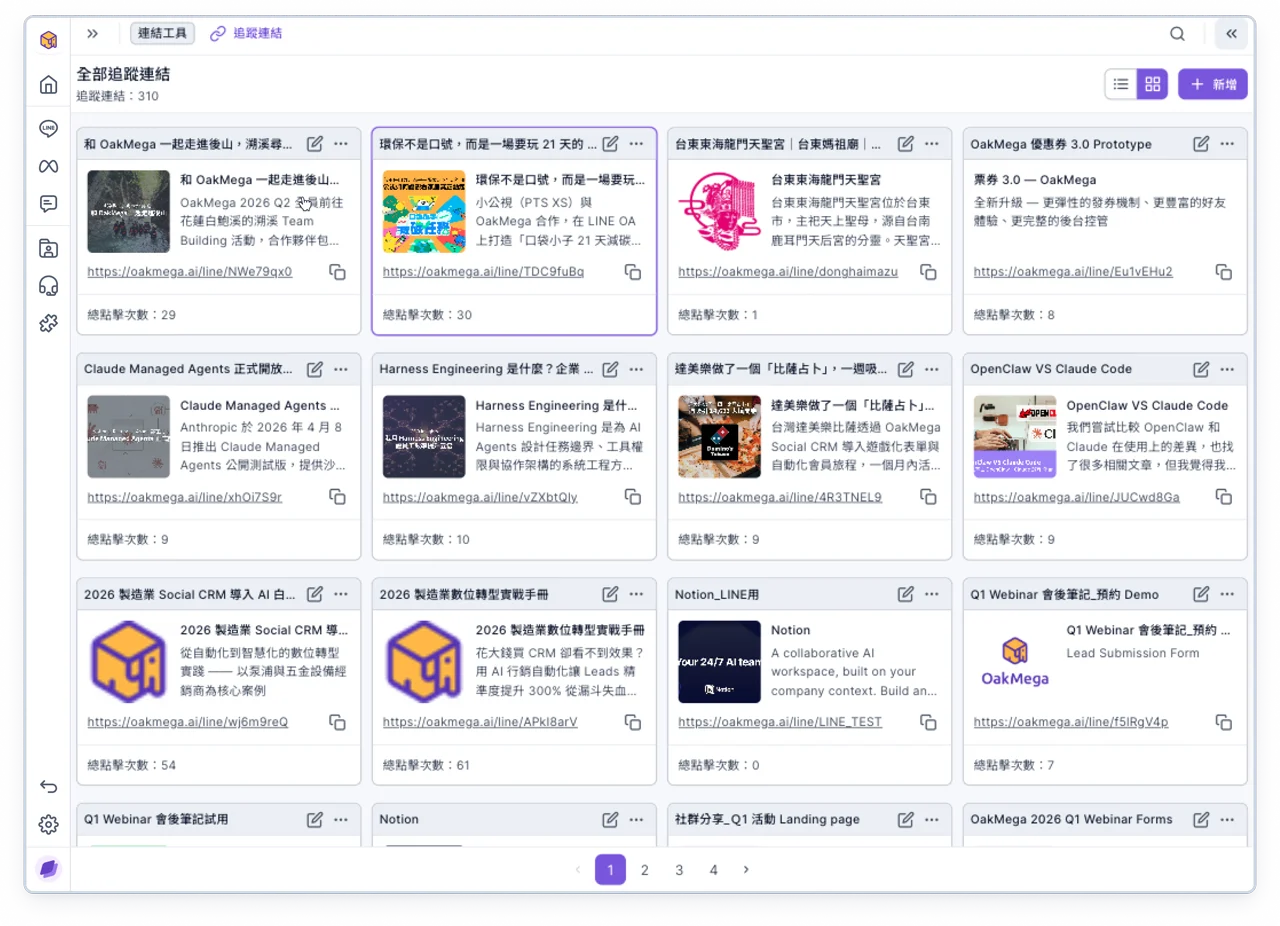Select the 追蹤連結 breadcrumb
1280x926 pixels.
pos(246,33)
